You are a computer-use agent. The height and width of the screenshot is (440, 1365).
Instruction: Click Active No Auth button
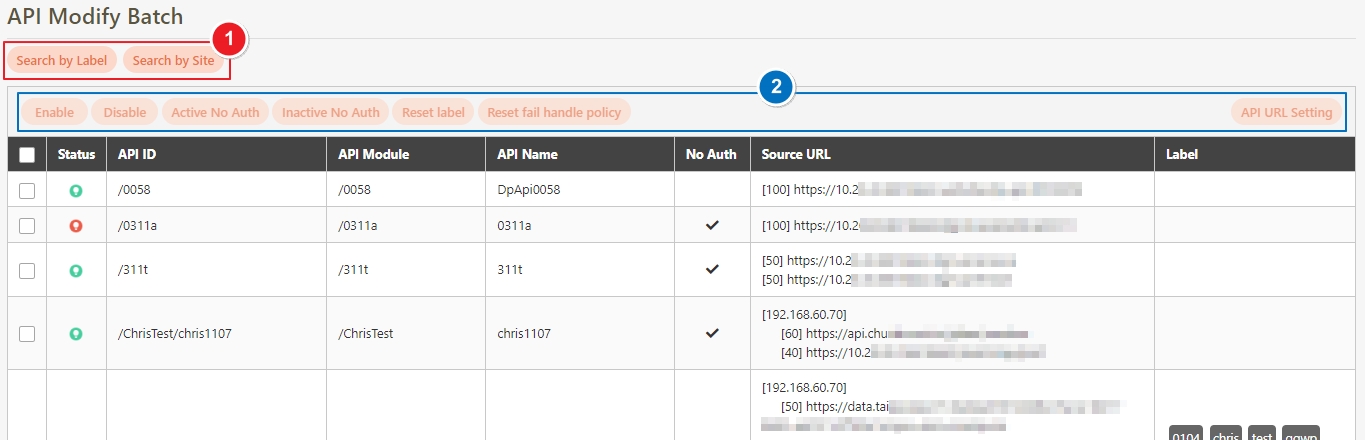[x=215, y=113]
